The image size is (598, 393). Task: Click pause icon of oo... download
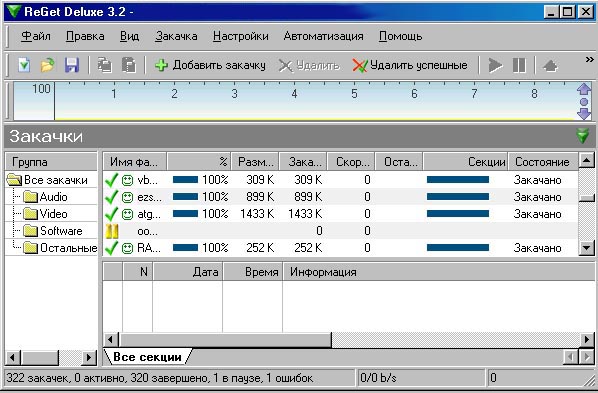[112, 231]
